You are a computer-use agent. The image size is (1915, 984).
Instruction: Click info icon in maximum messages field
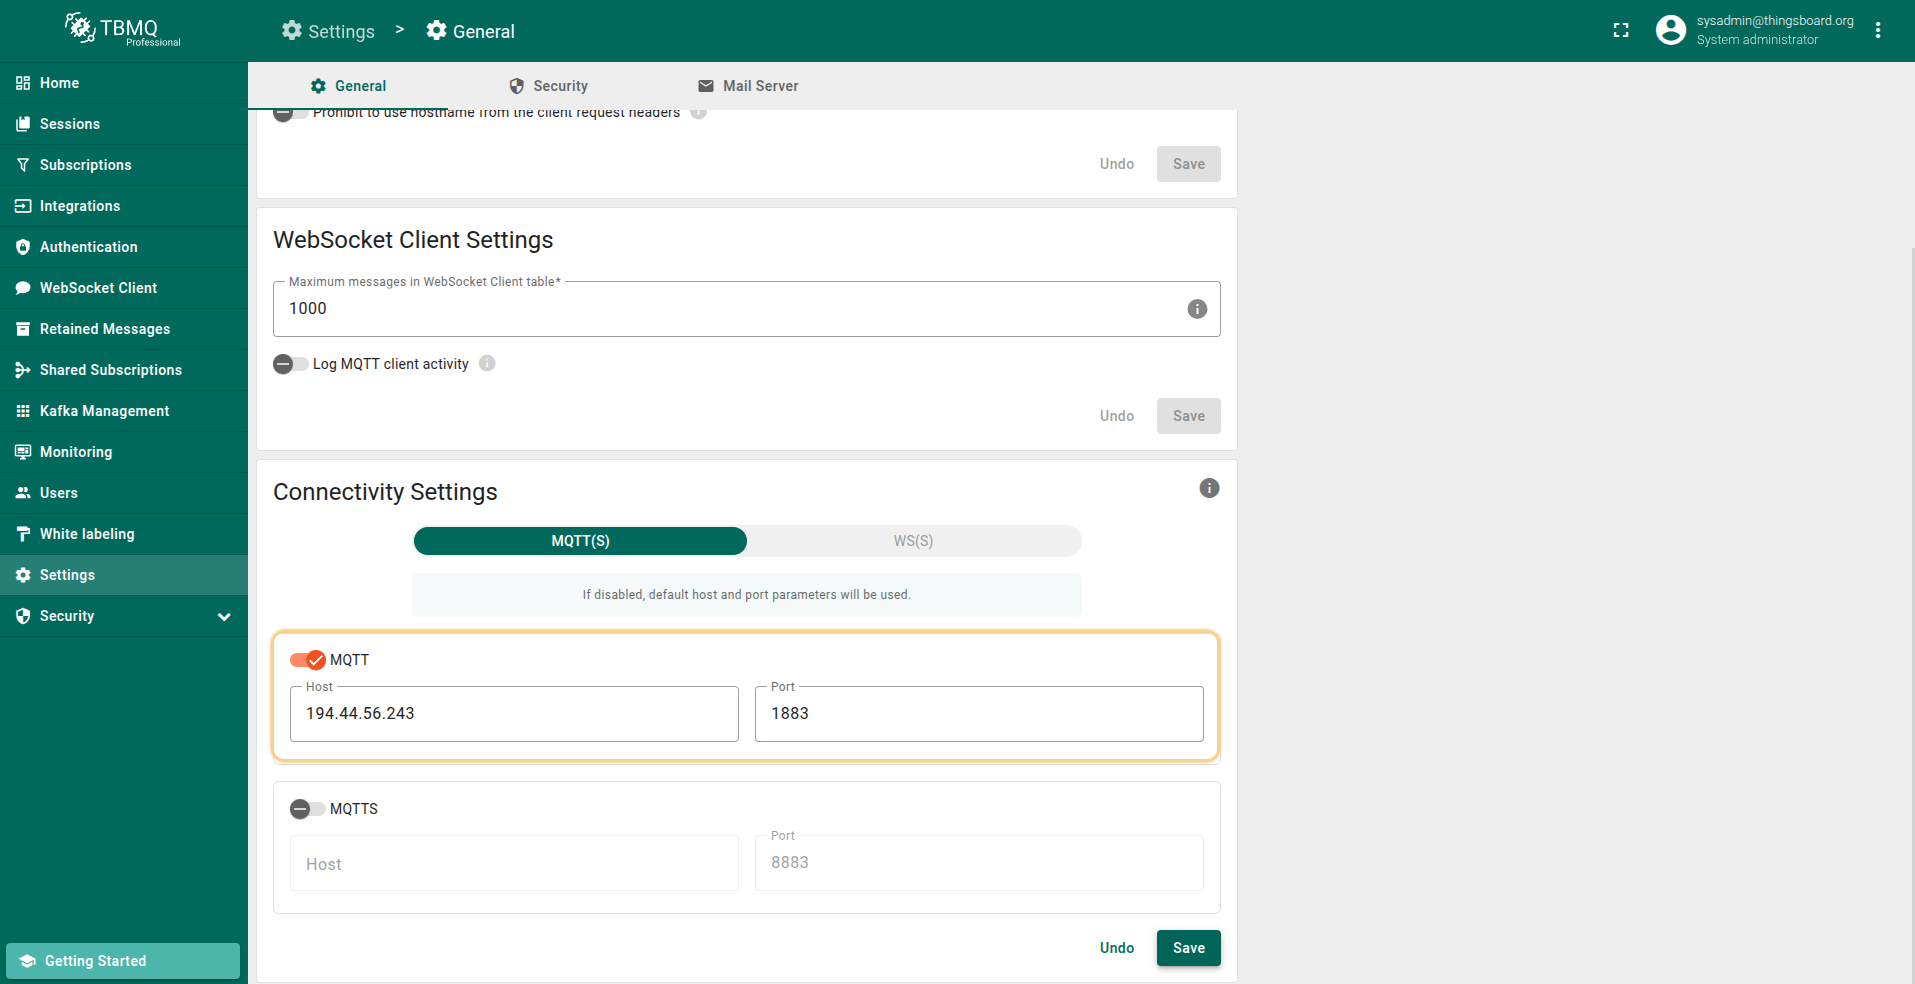[1196, 309]
